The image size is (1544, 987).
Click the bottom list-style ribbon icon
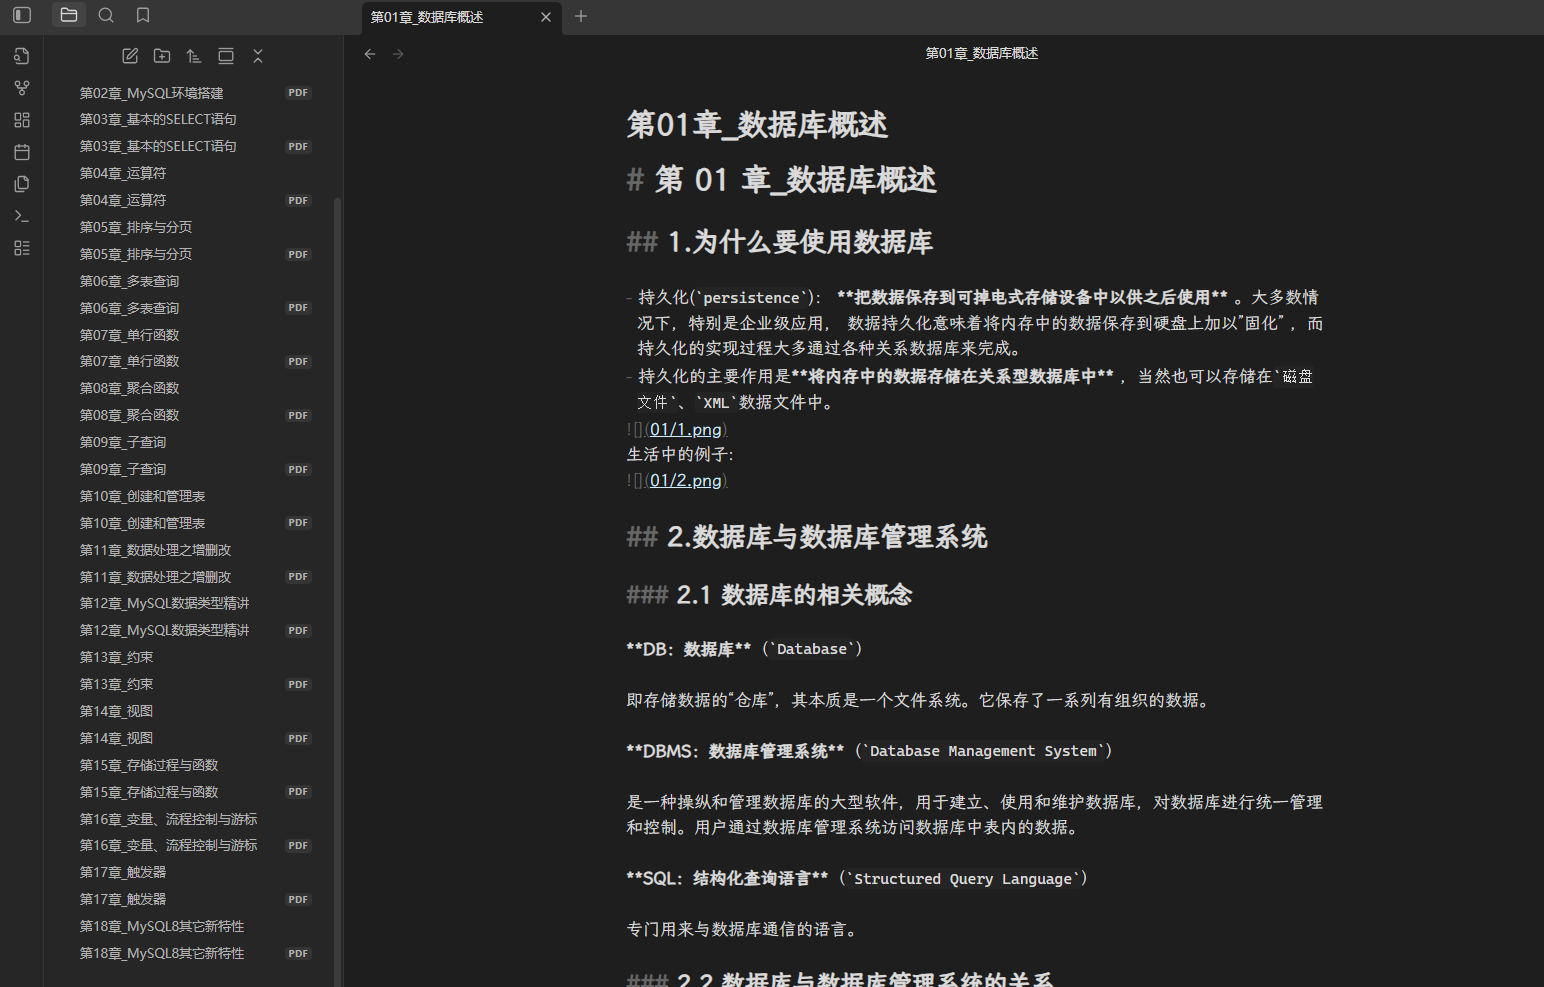[22, 248]
